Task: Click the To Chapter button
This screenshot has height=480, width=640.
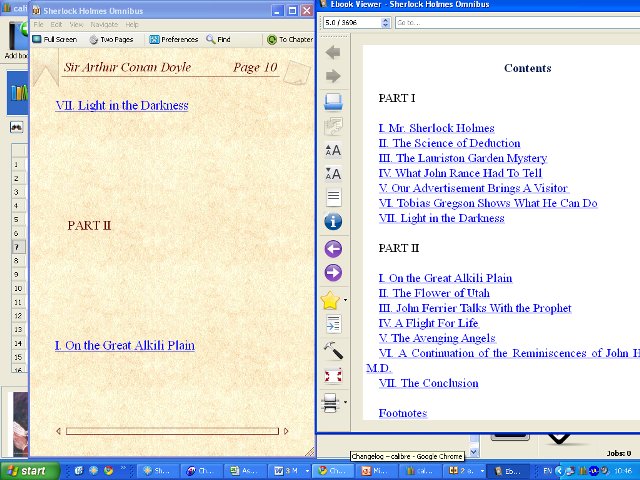Action: (290, 40)
